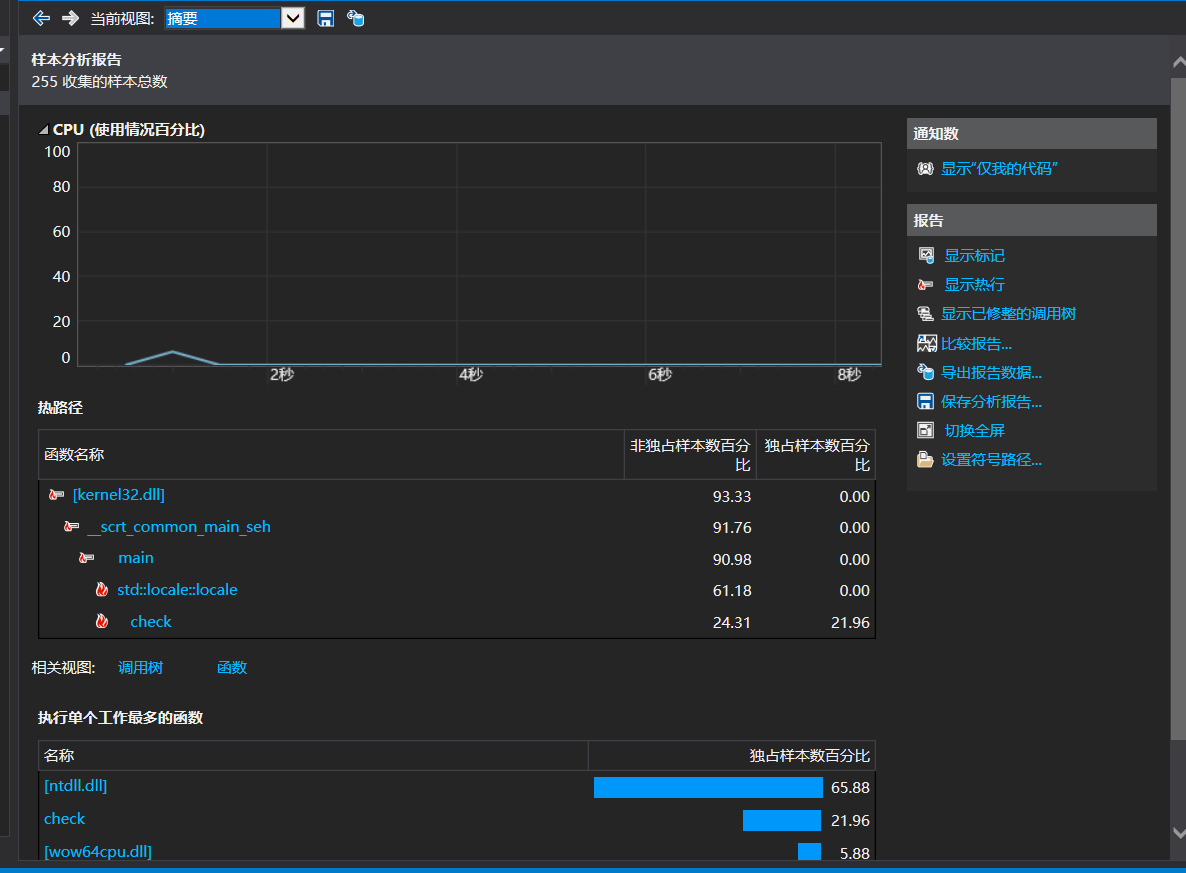Click the icon beside 显示"仅我的代码"
This screenshot has width=1186, height=873.
(925, 169)
